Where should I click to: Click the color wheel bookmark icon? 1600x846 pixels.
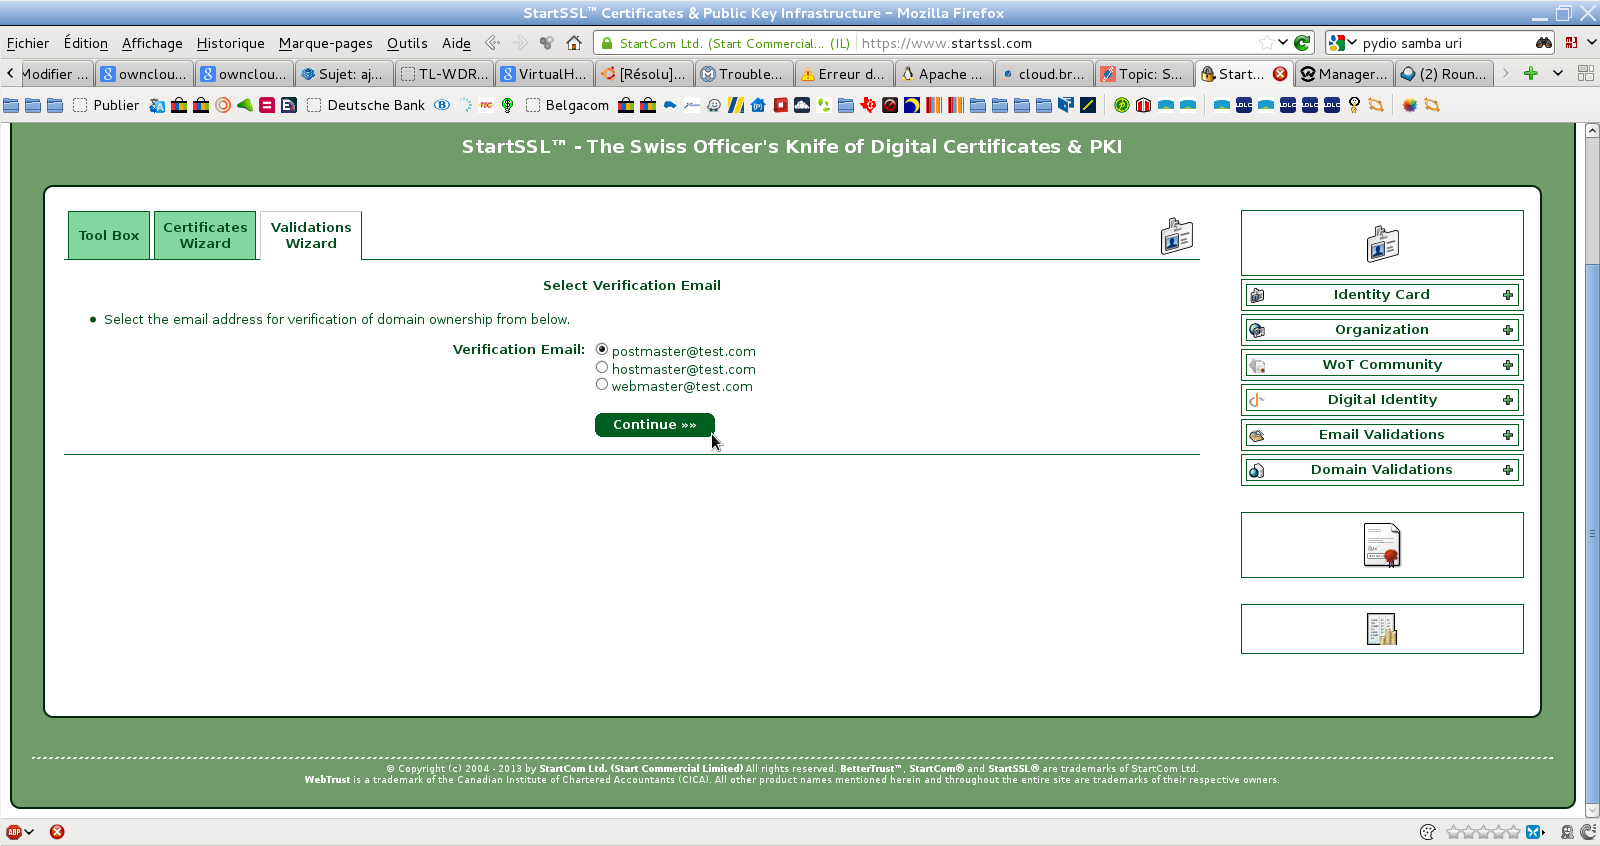1409,105
